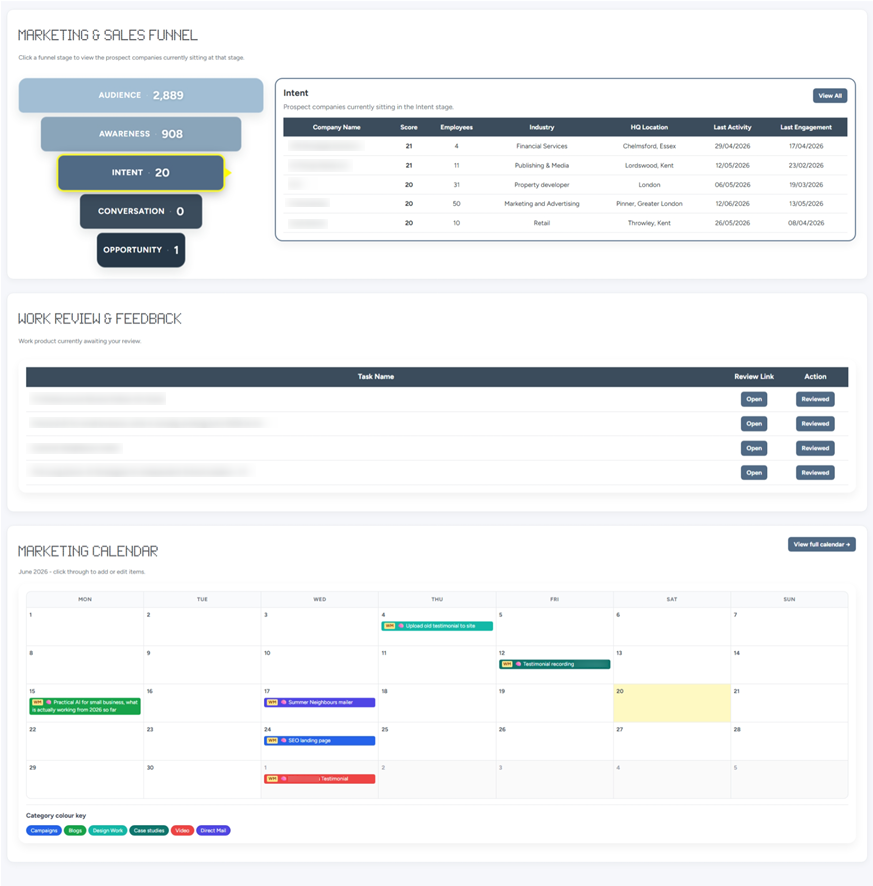Click the Throwley, Kent location cell

click(649, 223)
